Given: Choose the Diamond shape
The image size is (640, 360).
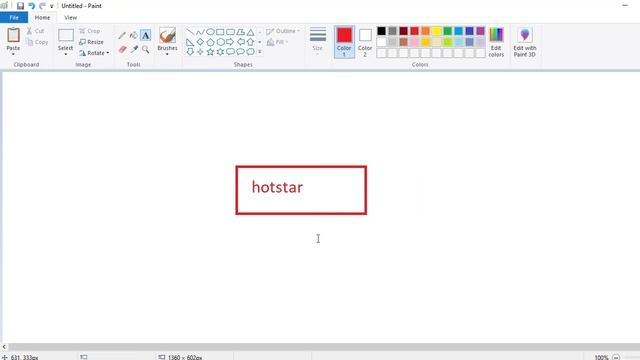Looking at the screenshot, I should coord(200,42).
